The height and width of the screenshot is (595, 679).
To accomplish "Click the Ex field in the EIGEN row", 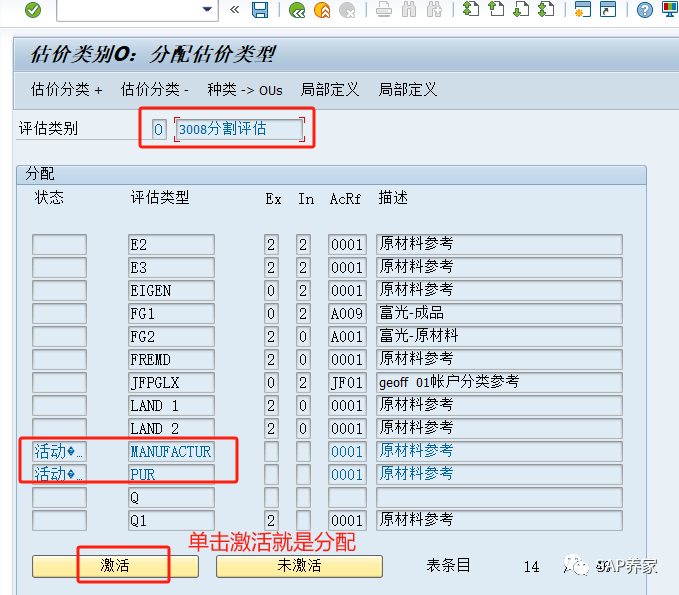I will [x=271, y=291].
